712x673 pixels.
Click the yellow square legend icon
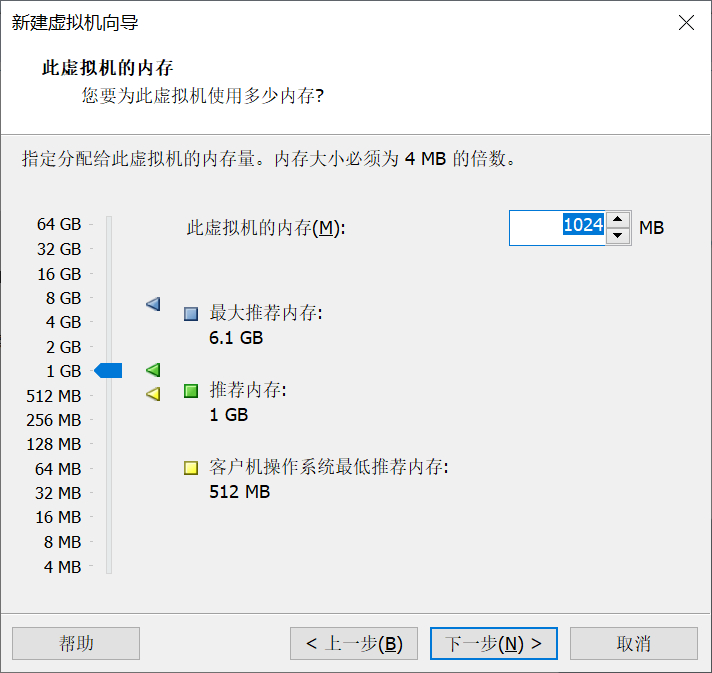[191, 468]
